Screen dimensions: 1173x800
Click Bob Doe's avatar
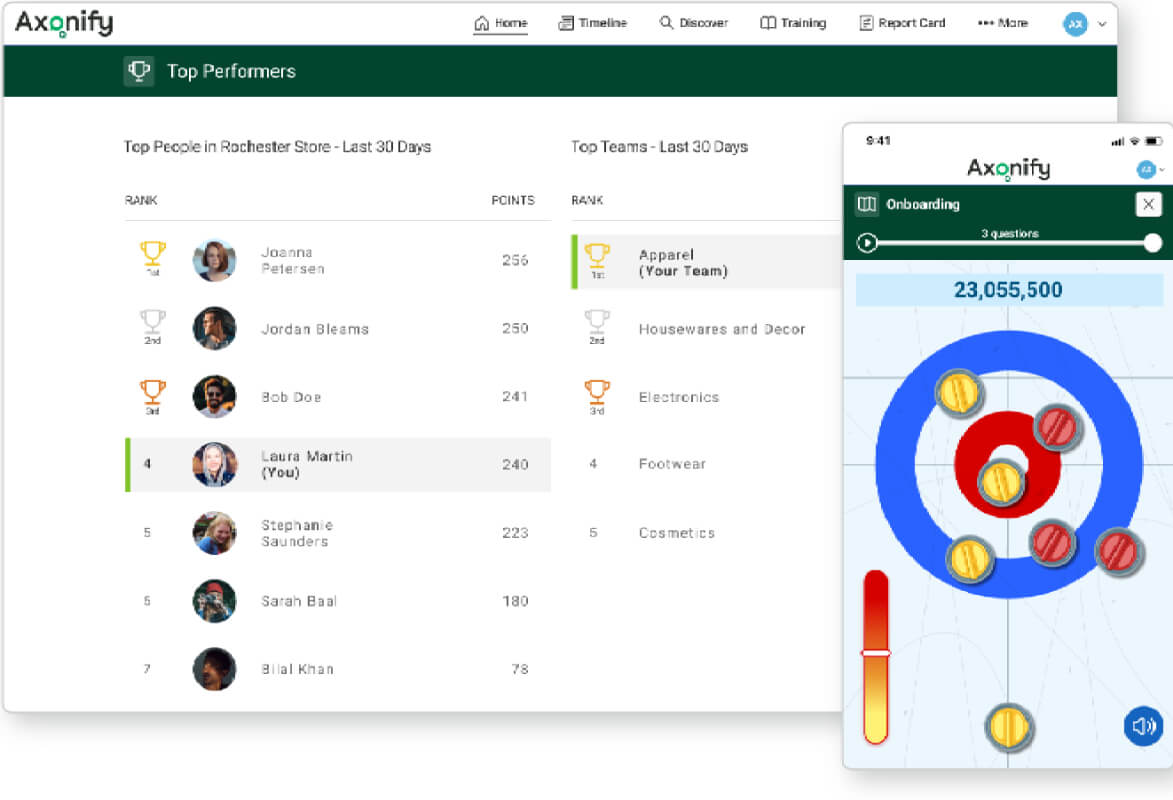(215, 397)
